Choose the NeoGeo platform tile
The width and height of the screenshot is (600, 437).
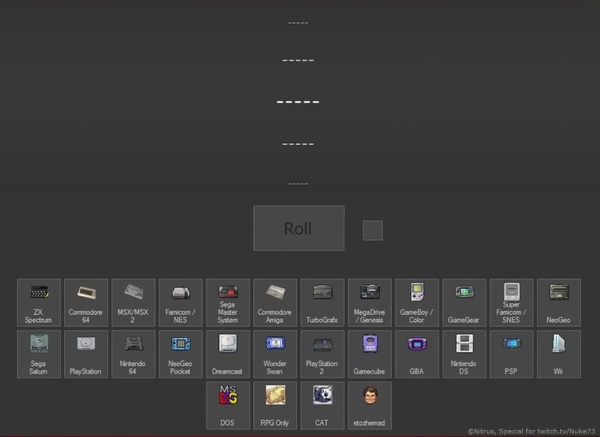[558, 303]
